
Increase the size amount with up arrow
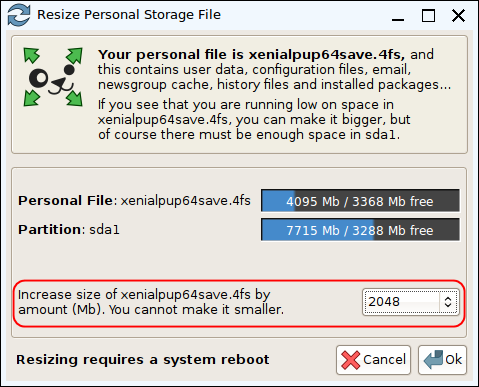[448, 299]
